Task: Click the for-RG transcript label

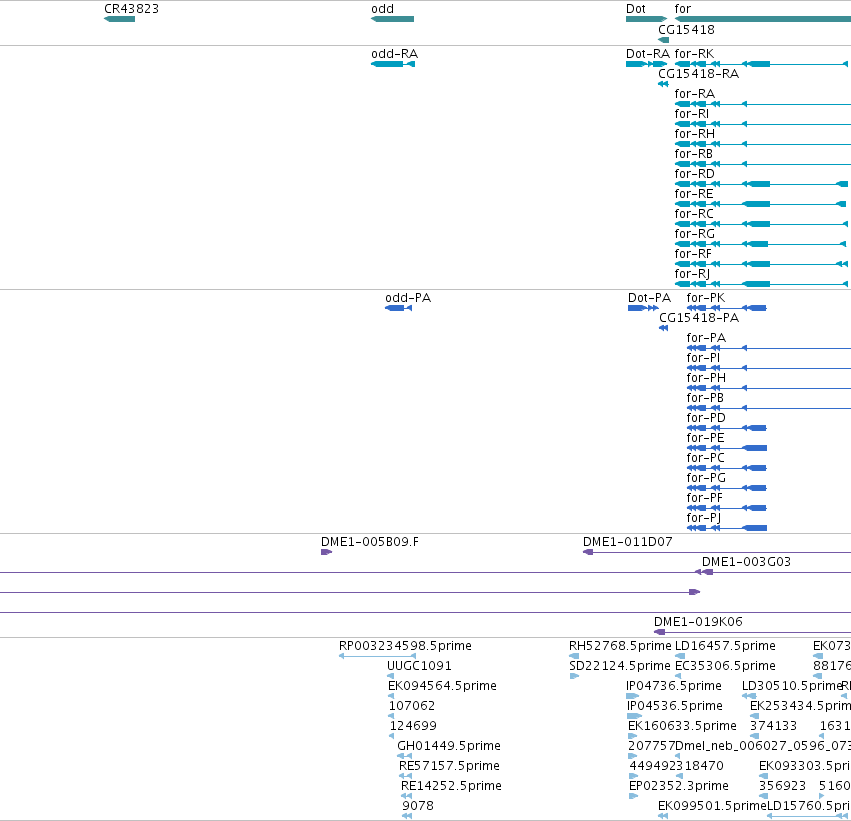Action: (x=695, y=234)
